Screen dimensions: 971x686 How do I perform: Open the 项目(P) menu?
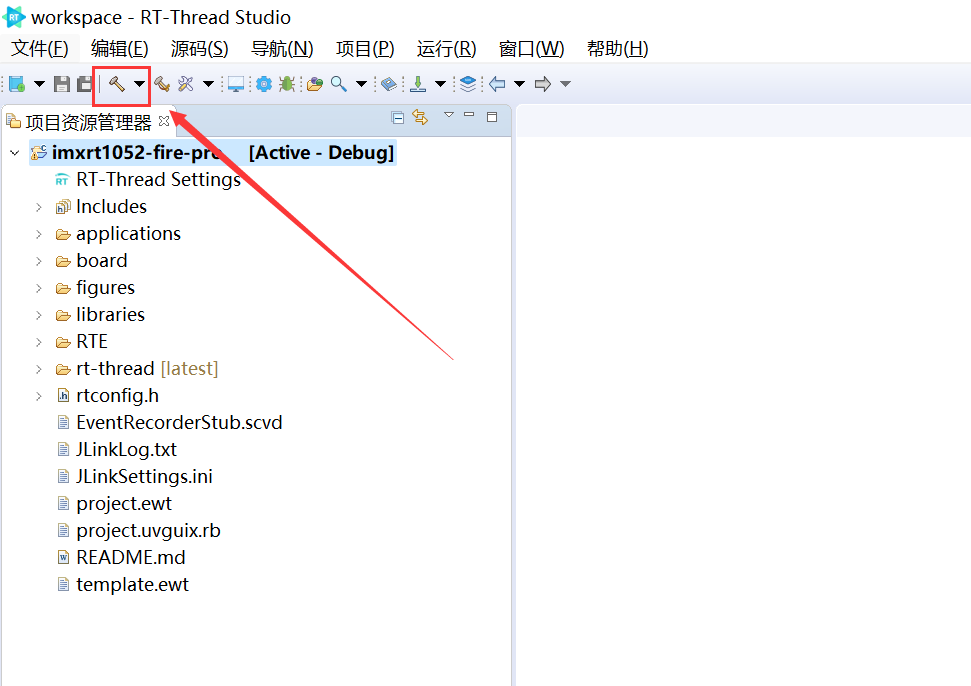pos(364,49)
